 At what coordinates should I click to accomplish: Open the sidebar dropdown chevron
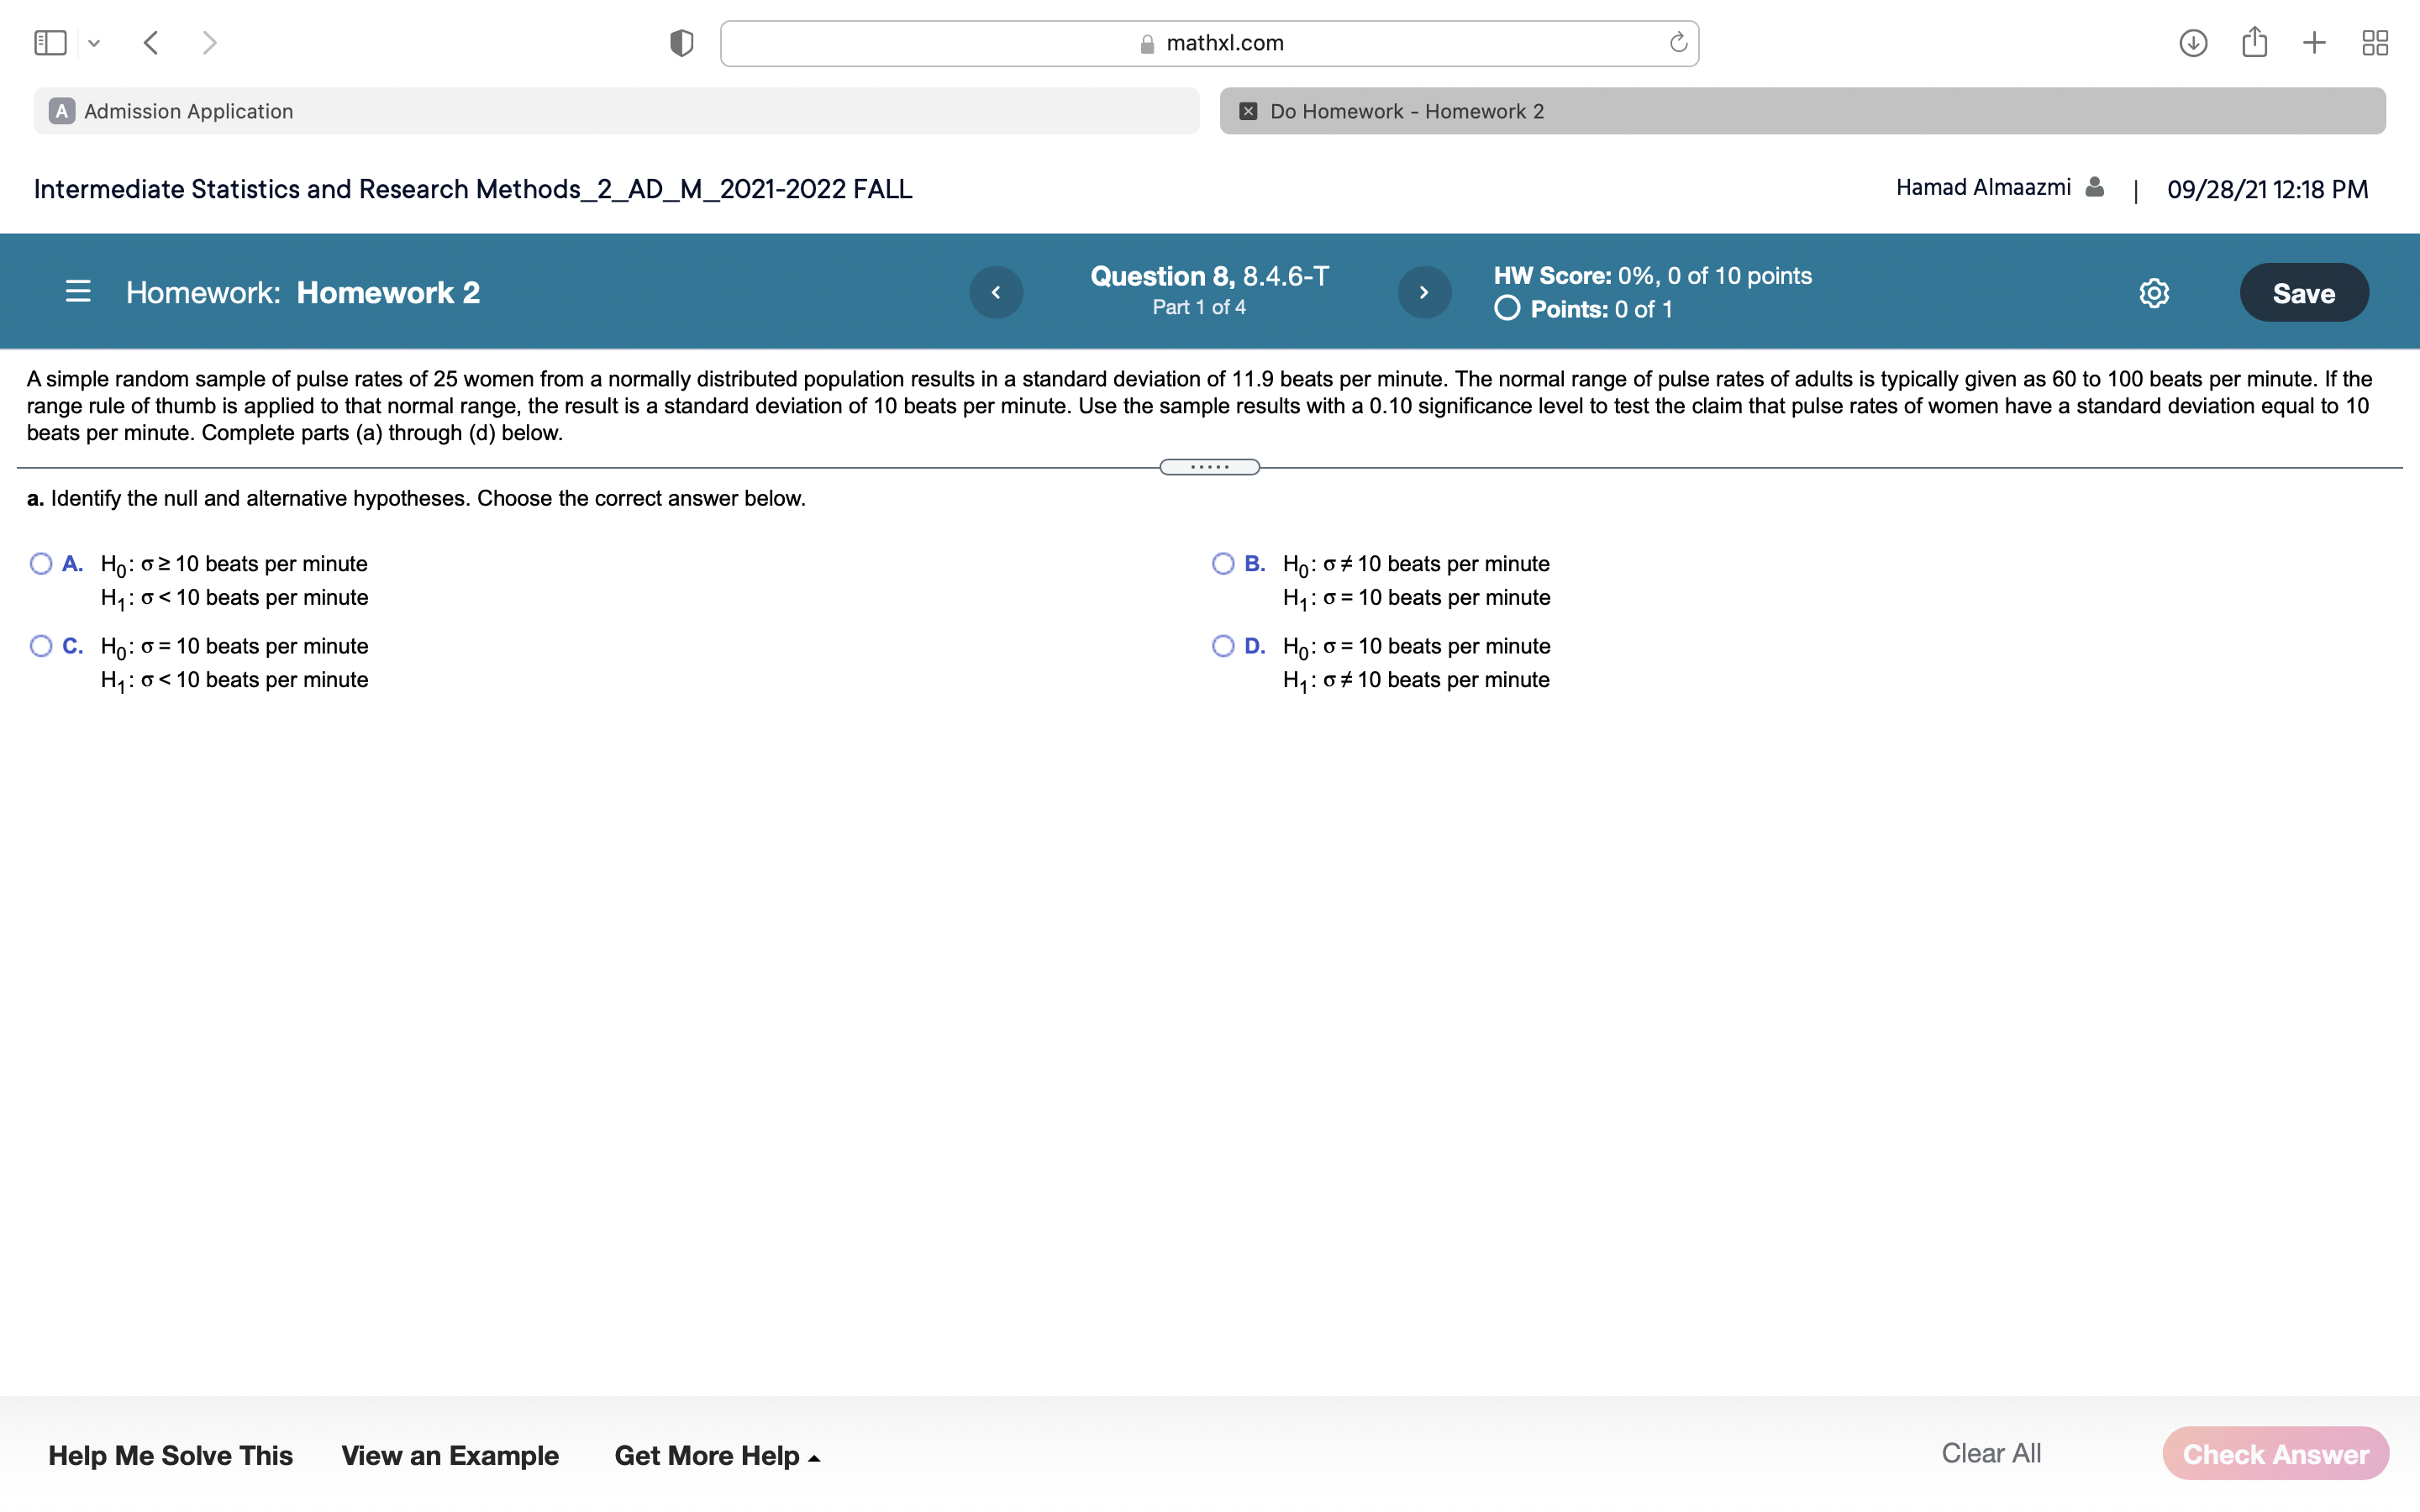tap(94, 43)
